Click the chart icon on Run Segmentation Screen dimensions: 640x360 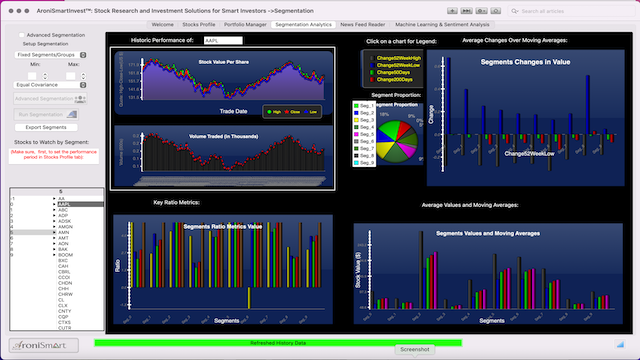(x=72, y=115)
